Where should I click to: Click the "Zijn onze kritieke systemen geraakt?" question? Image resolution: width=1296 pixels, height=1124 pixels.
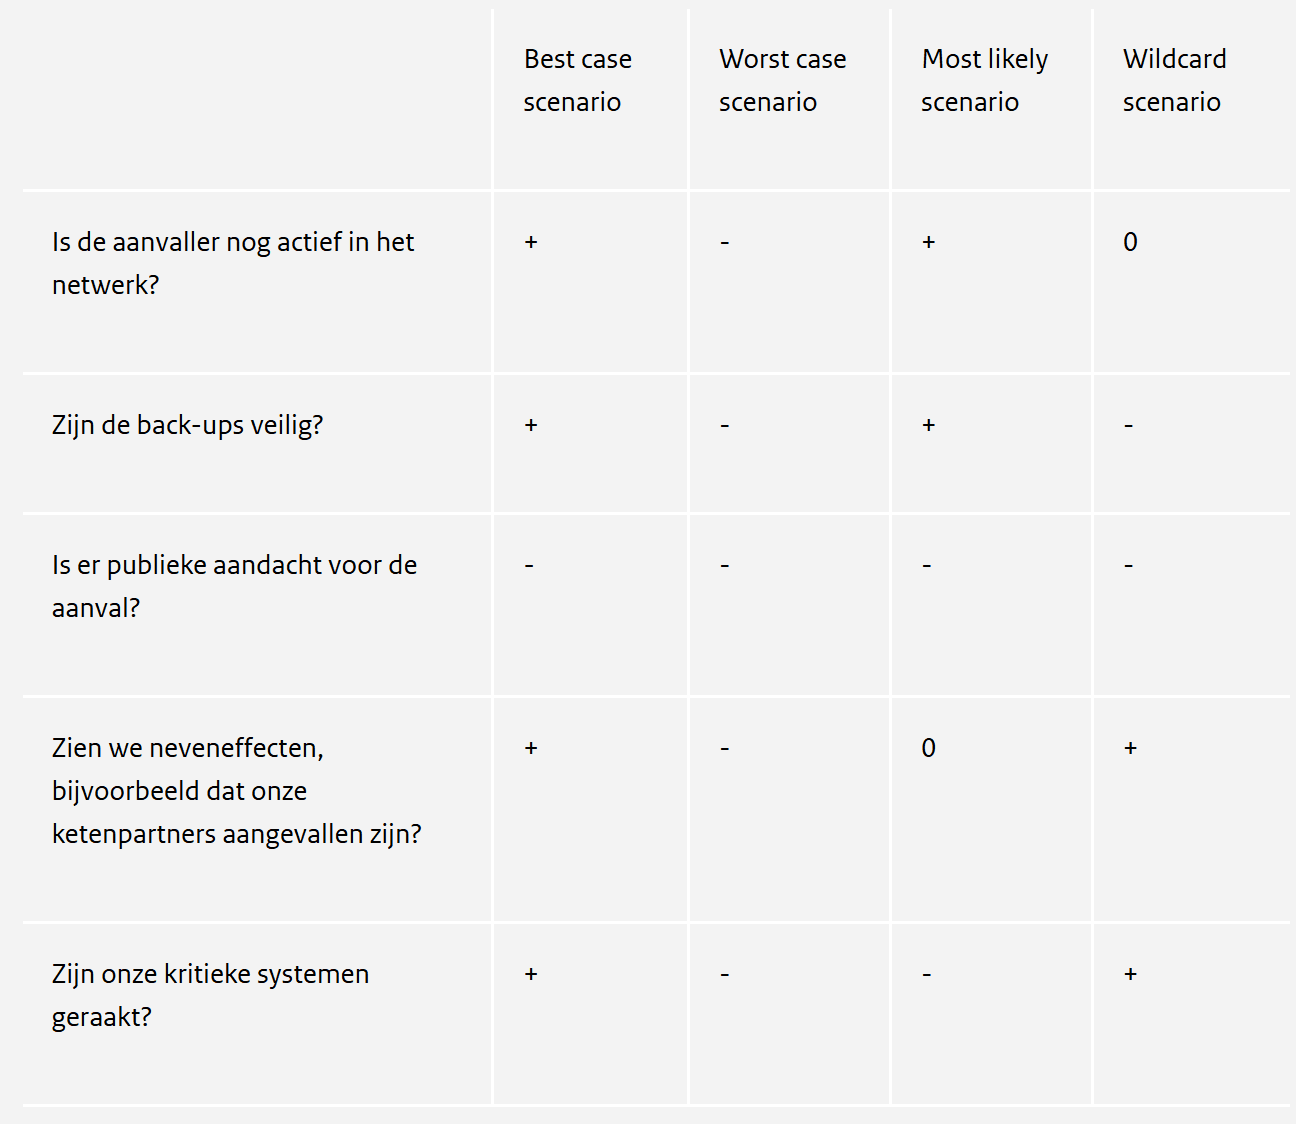click(210, 995)
